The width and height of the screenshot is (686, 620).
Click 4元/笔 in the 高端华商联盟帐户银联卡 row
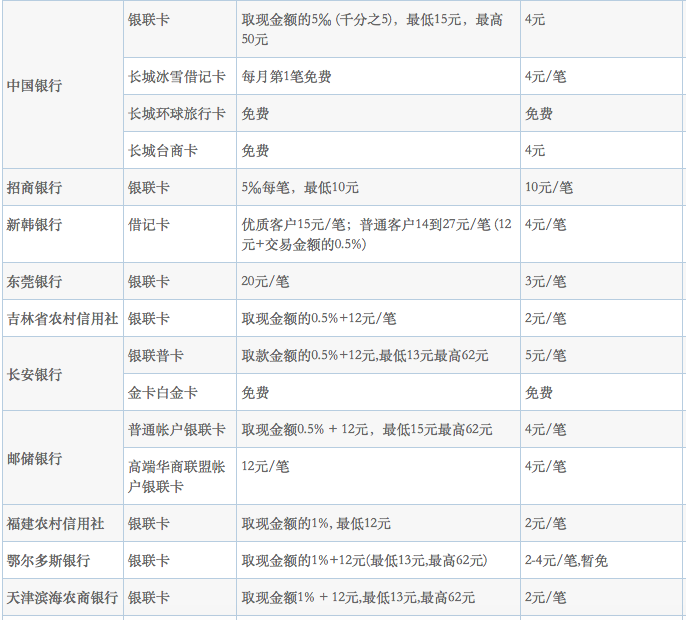(x=545, y=467)
